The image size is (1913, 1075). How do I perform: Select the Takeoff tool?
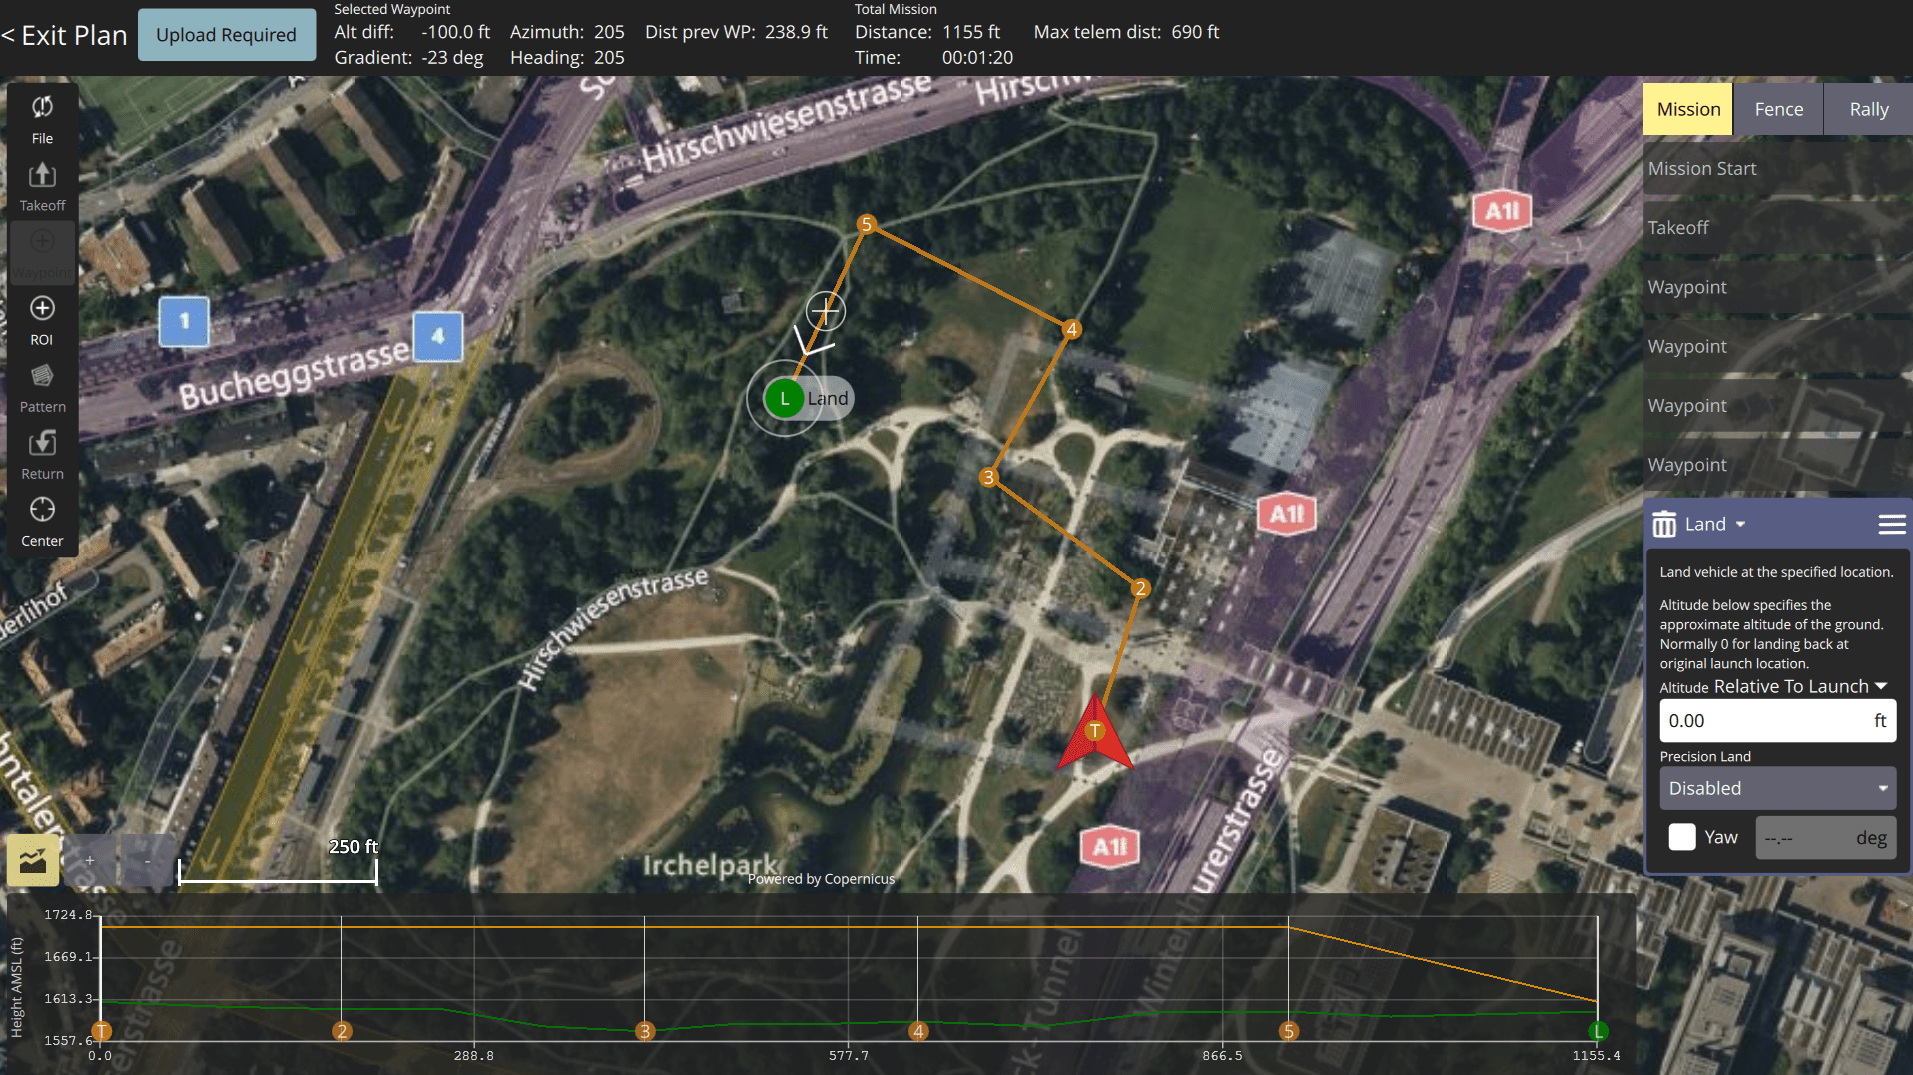click(42, 185)
